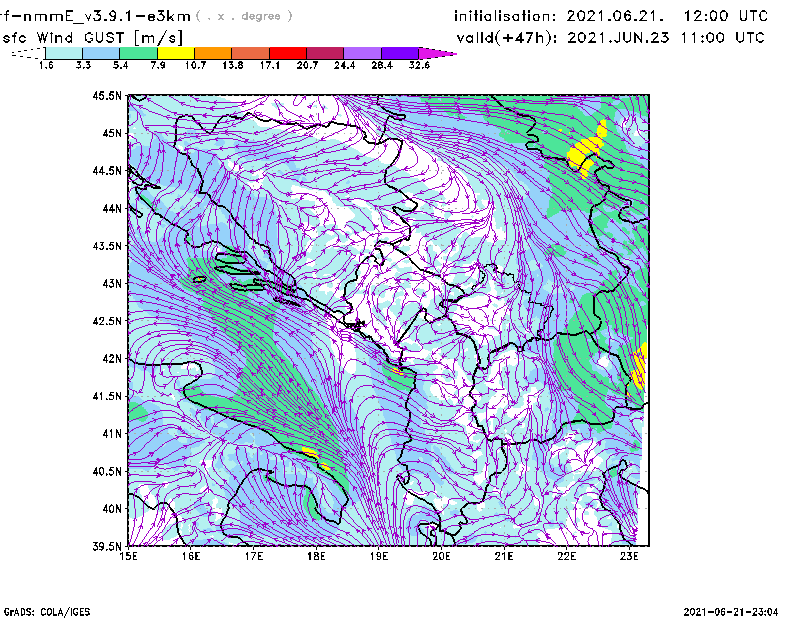This screenshot has width=800, height=618.
Task: Click the "sfc Wind GUST [m/s]" title
Action: (92, 38)
